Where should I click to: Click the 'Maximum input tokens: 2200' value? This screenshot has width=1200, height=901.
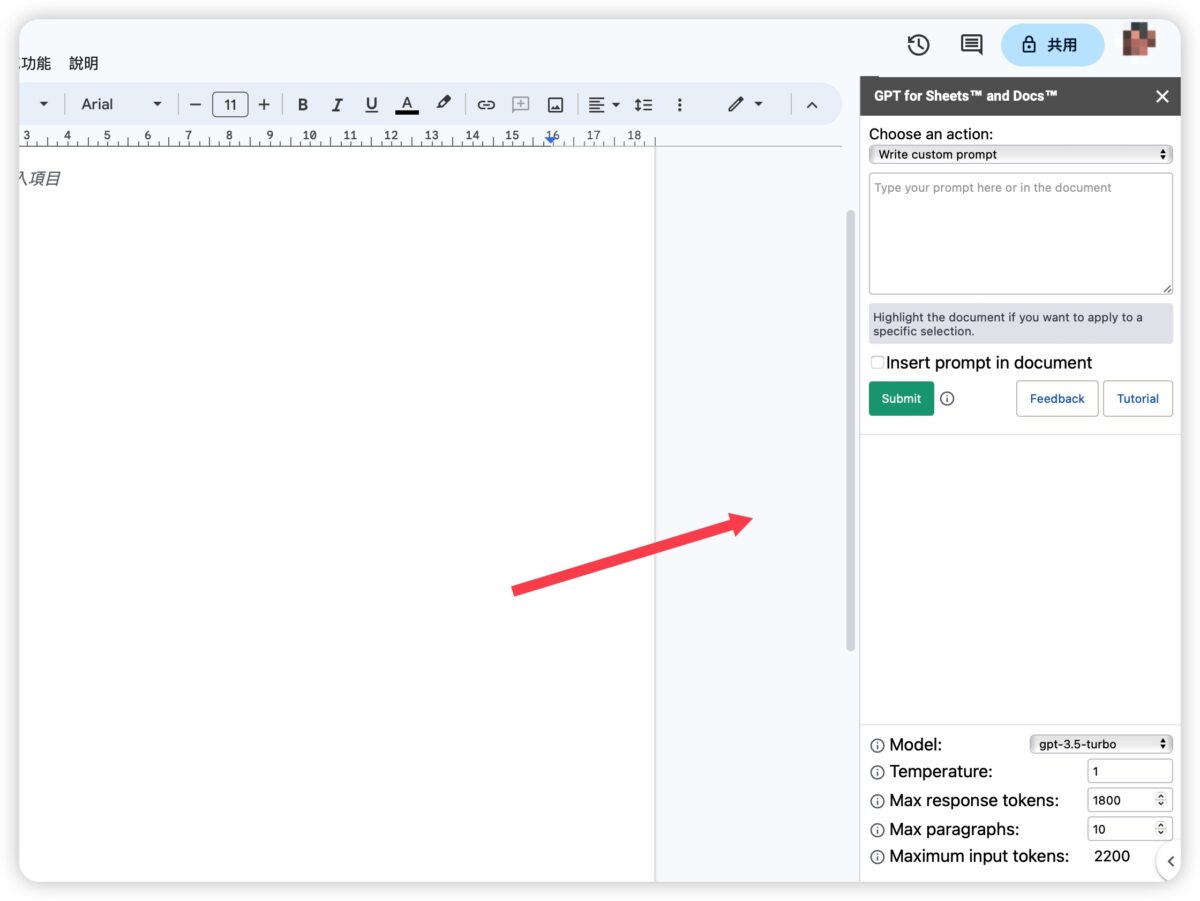[x=1112, y=856]
